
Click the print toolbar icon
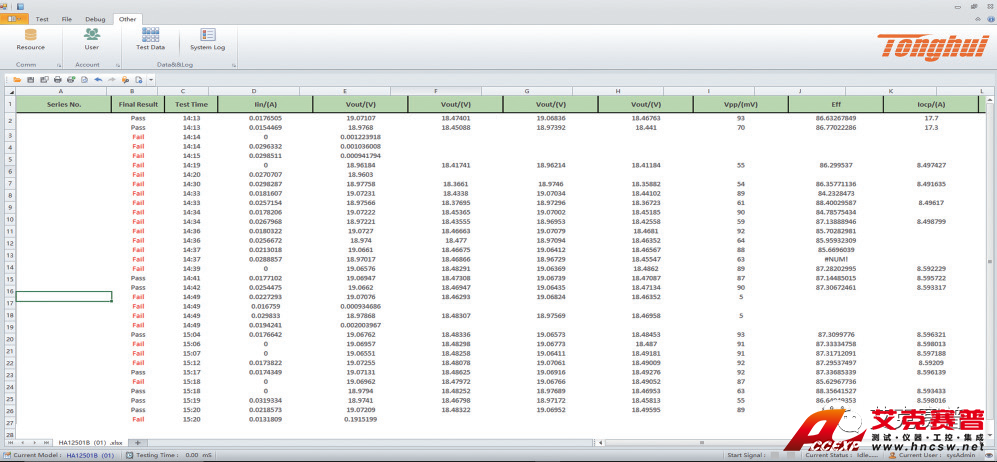click(57, 79)
